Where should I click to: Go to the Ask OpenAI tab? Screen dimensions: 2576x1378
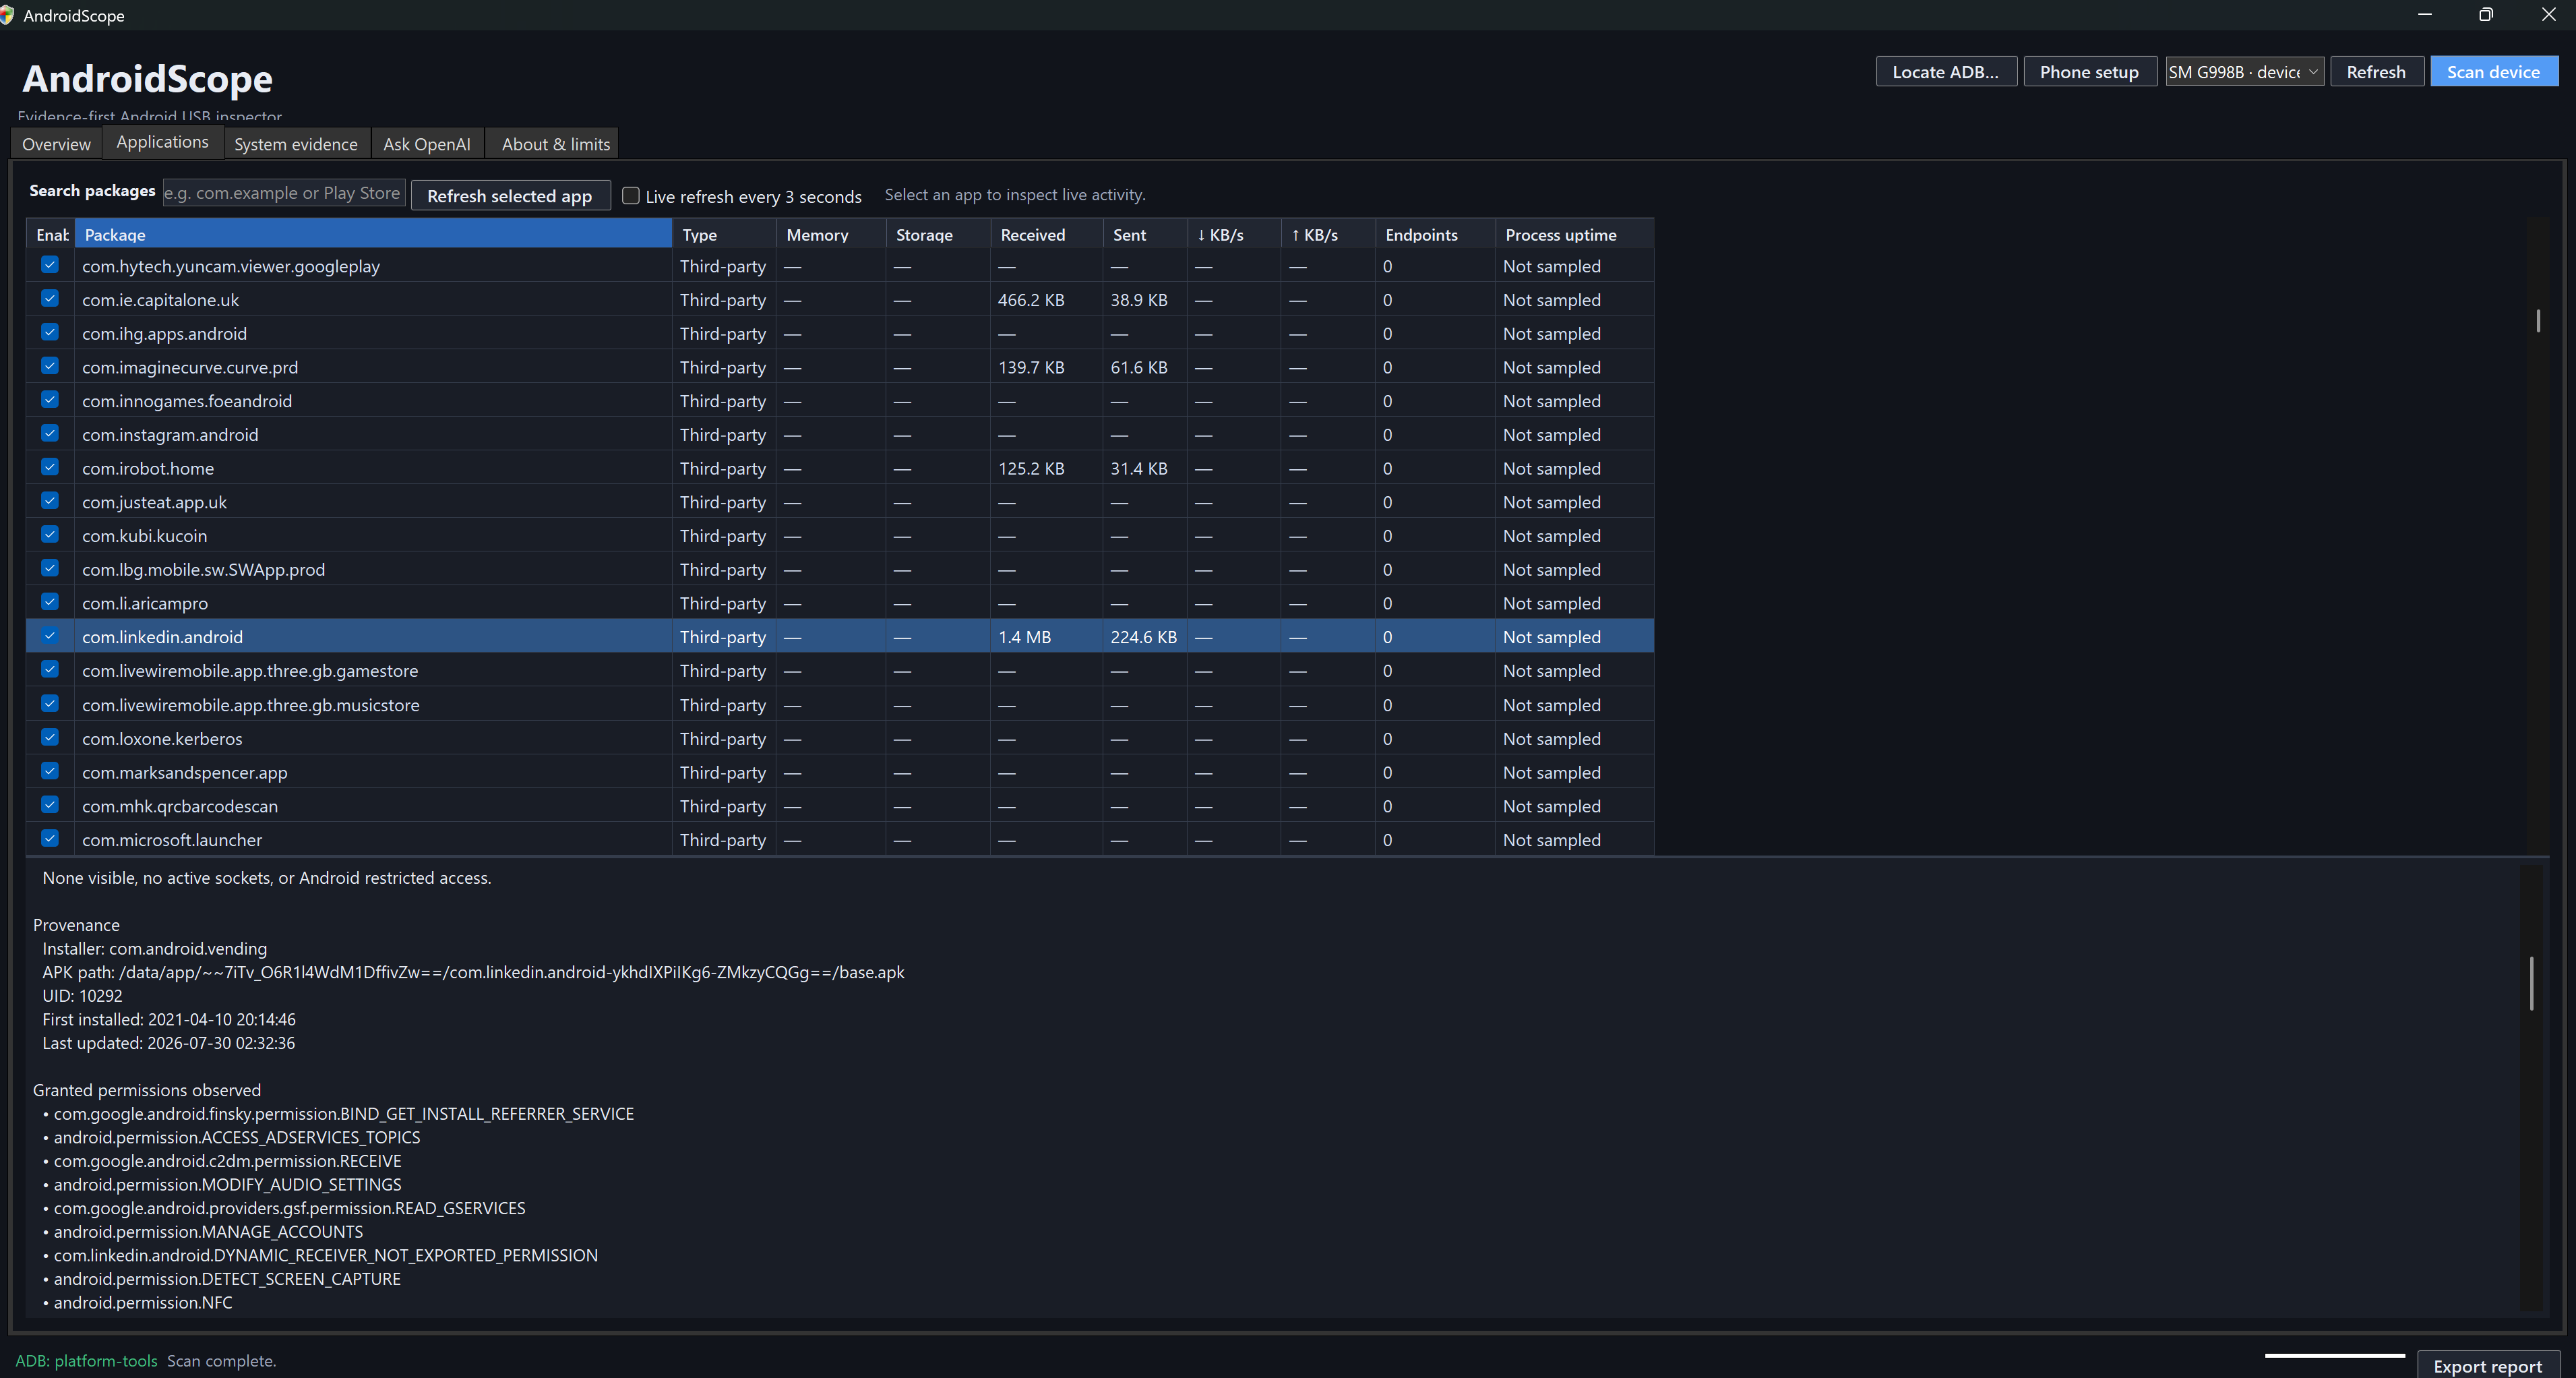427,144
